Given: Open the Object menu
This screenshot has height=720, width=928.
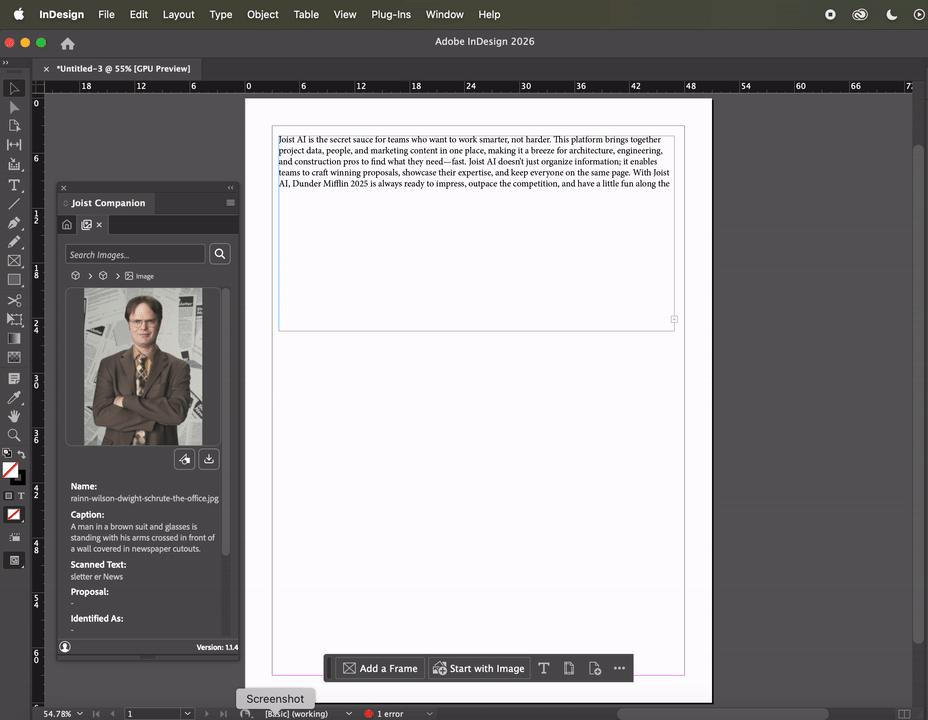Looking at the screenshot, I should click(x=263, y=14).
